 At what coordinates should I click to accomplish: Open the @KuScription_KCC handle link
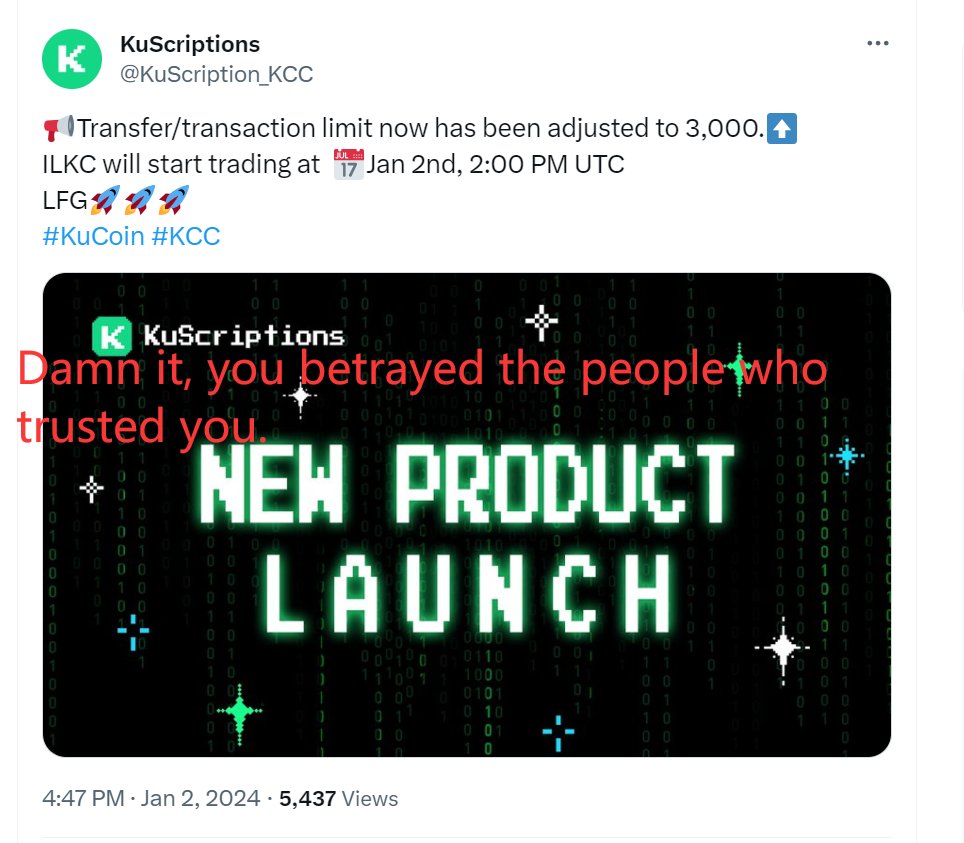click(216, 74)
